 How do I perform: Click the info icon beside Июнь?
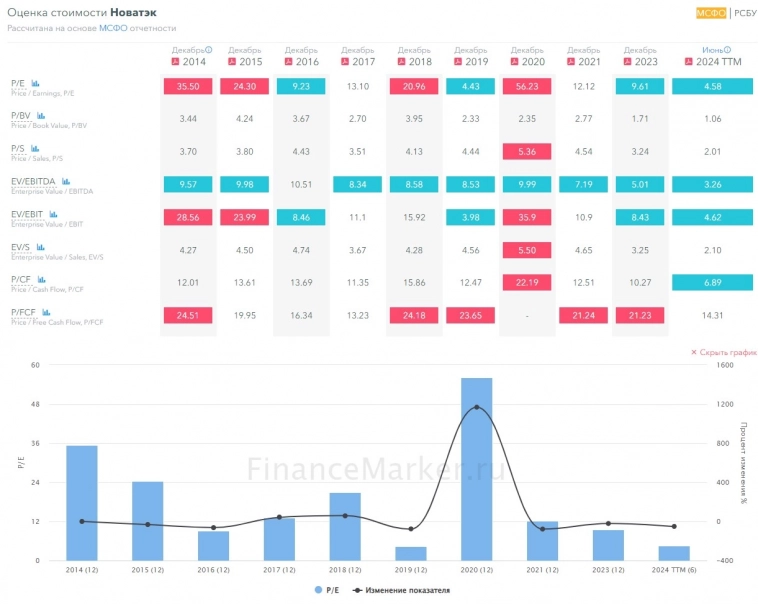pyautogui.click(x=728, y=49)
